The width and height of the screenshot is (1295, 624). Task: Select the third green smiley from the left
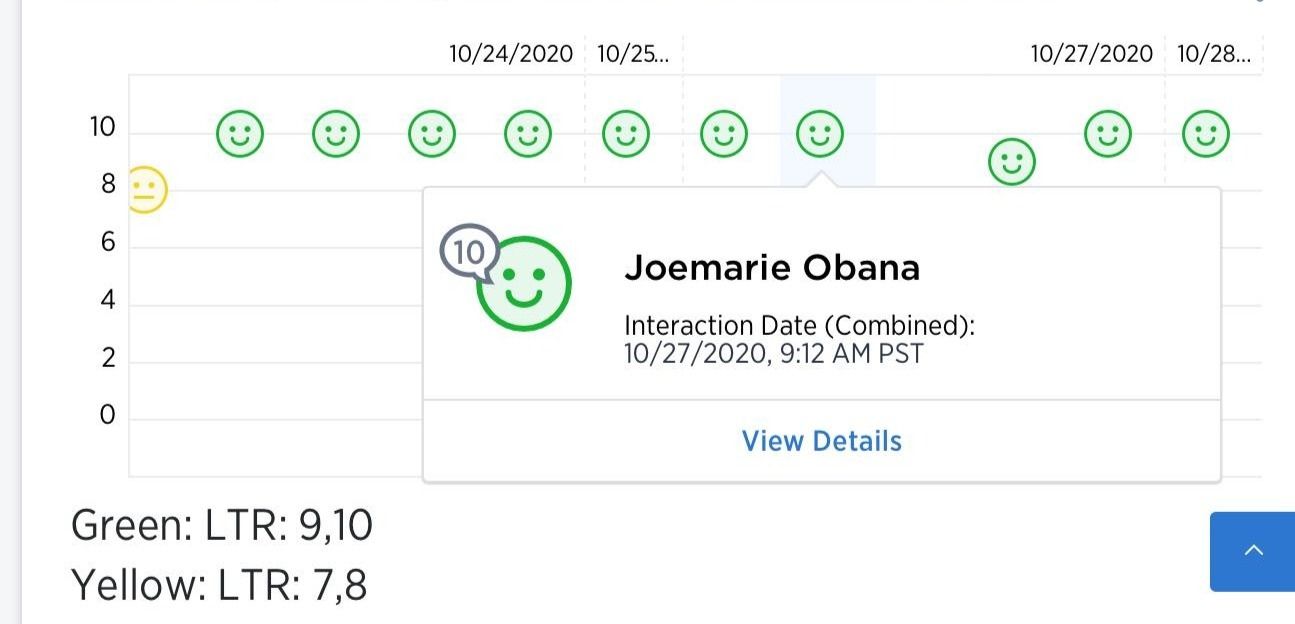click(x=432, y=133)
